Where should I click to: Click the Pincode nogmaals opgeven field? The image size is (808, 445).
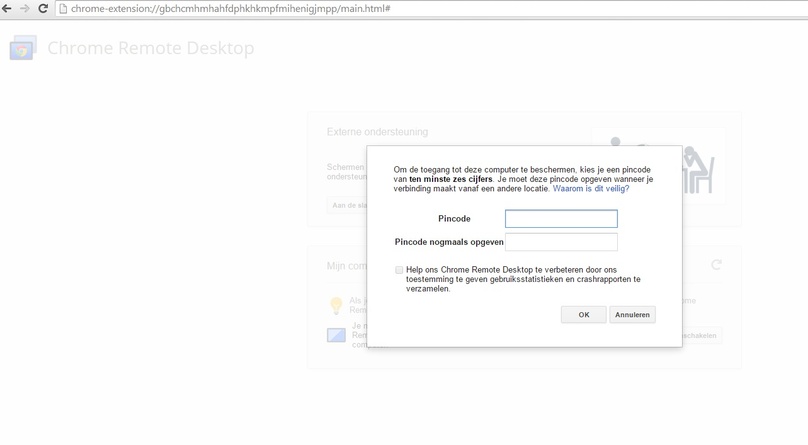click(x=561, y=242)
